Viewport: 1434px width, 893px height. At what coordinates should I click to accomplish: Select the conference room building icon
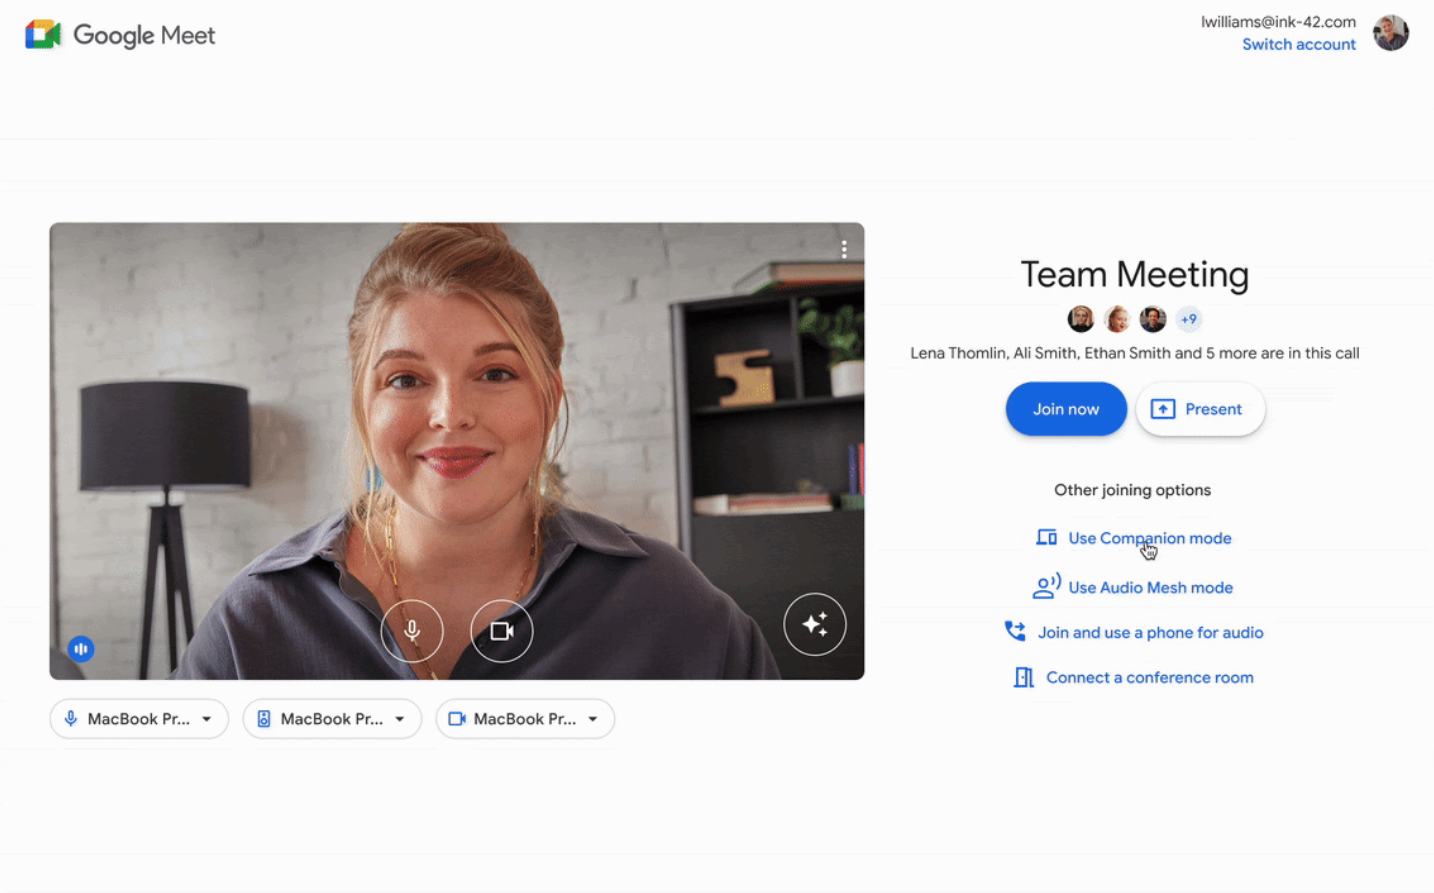pyautogui.click(x=1023, y=677)
